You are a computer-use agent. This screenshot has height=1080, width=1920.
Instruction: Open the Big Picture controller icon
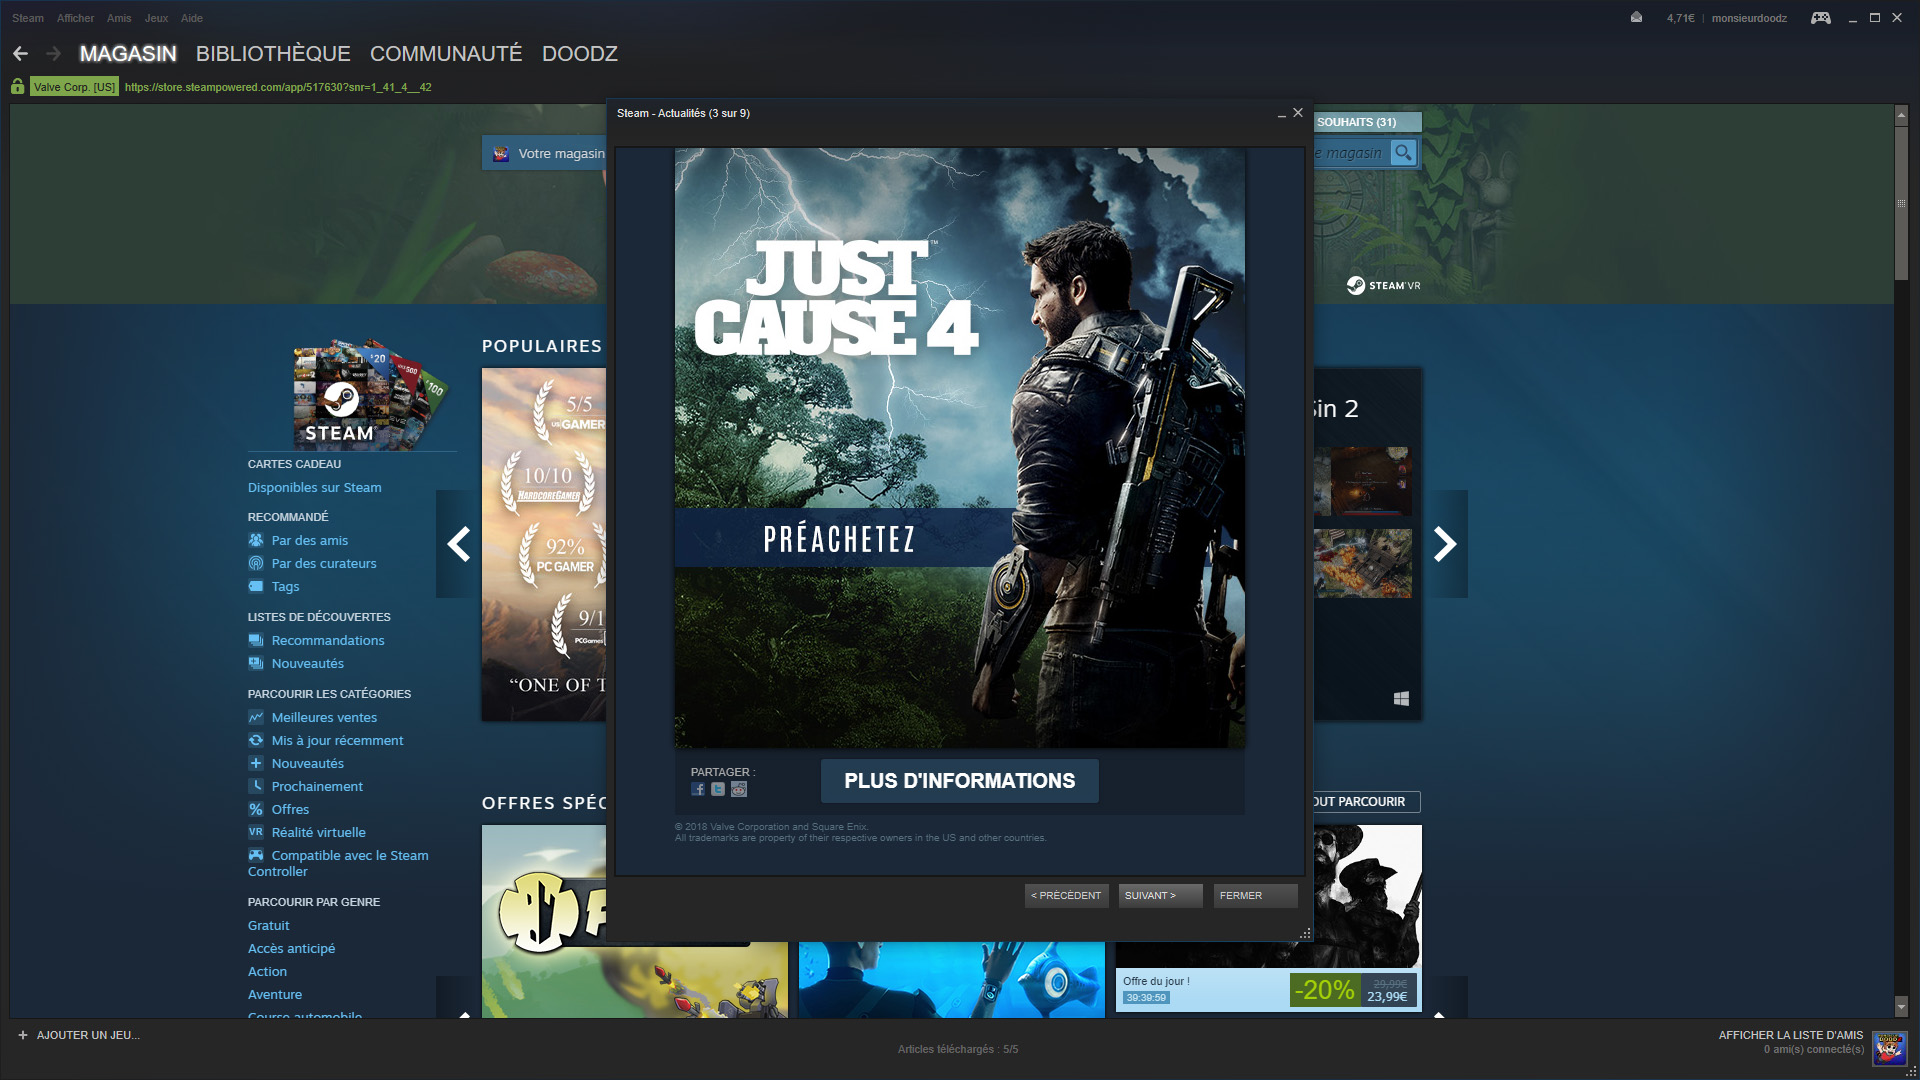tap(1820, 18)
